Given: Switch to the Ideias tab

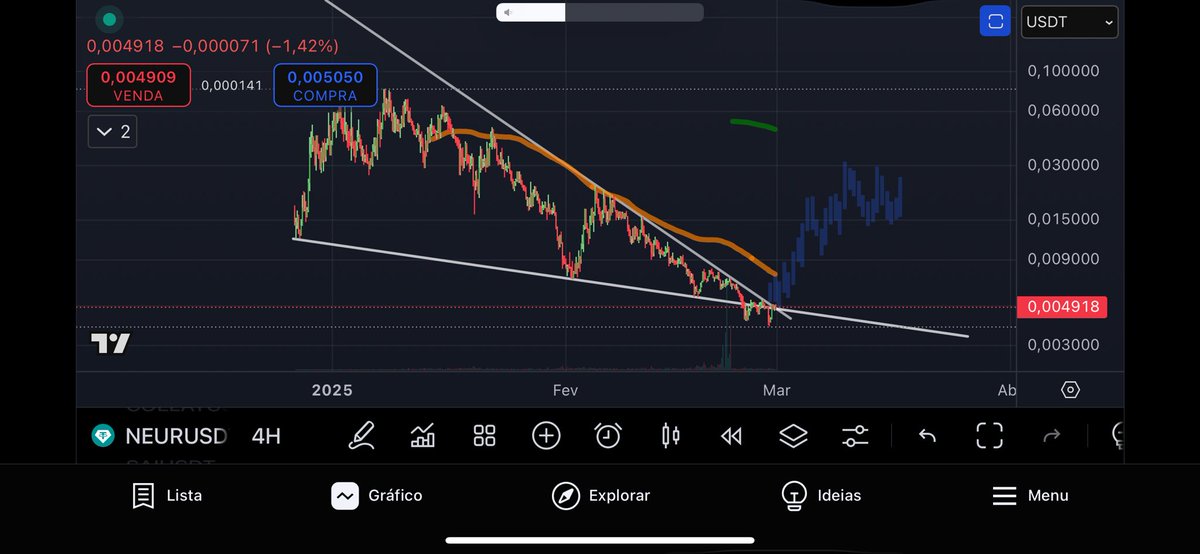Looking at the screenshot, I should click(821, 495).
